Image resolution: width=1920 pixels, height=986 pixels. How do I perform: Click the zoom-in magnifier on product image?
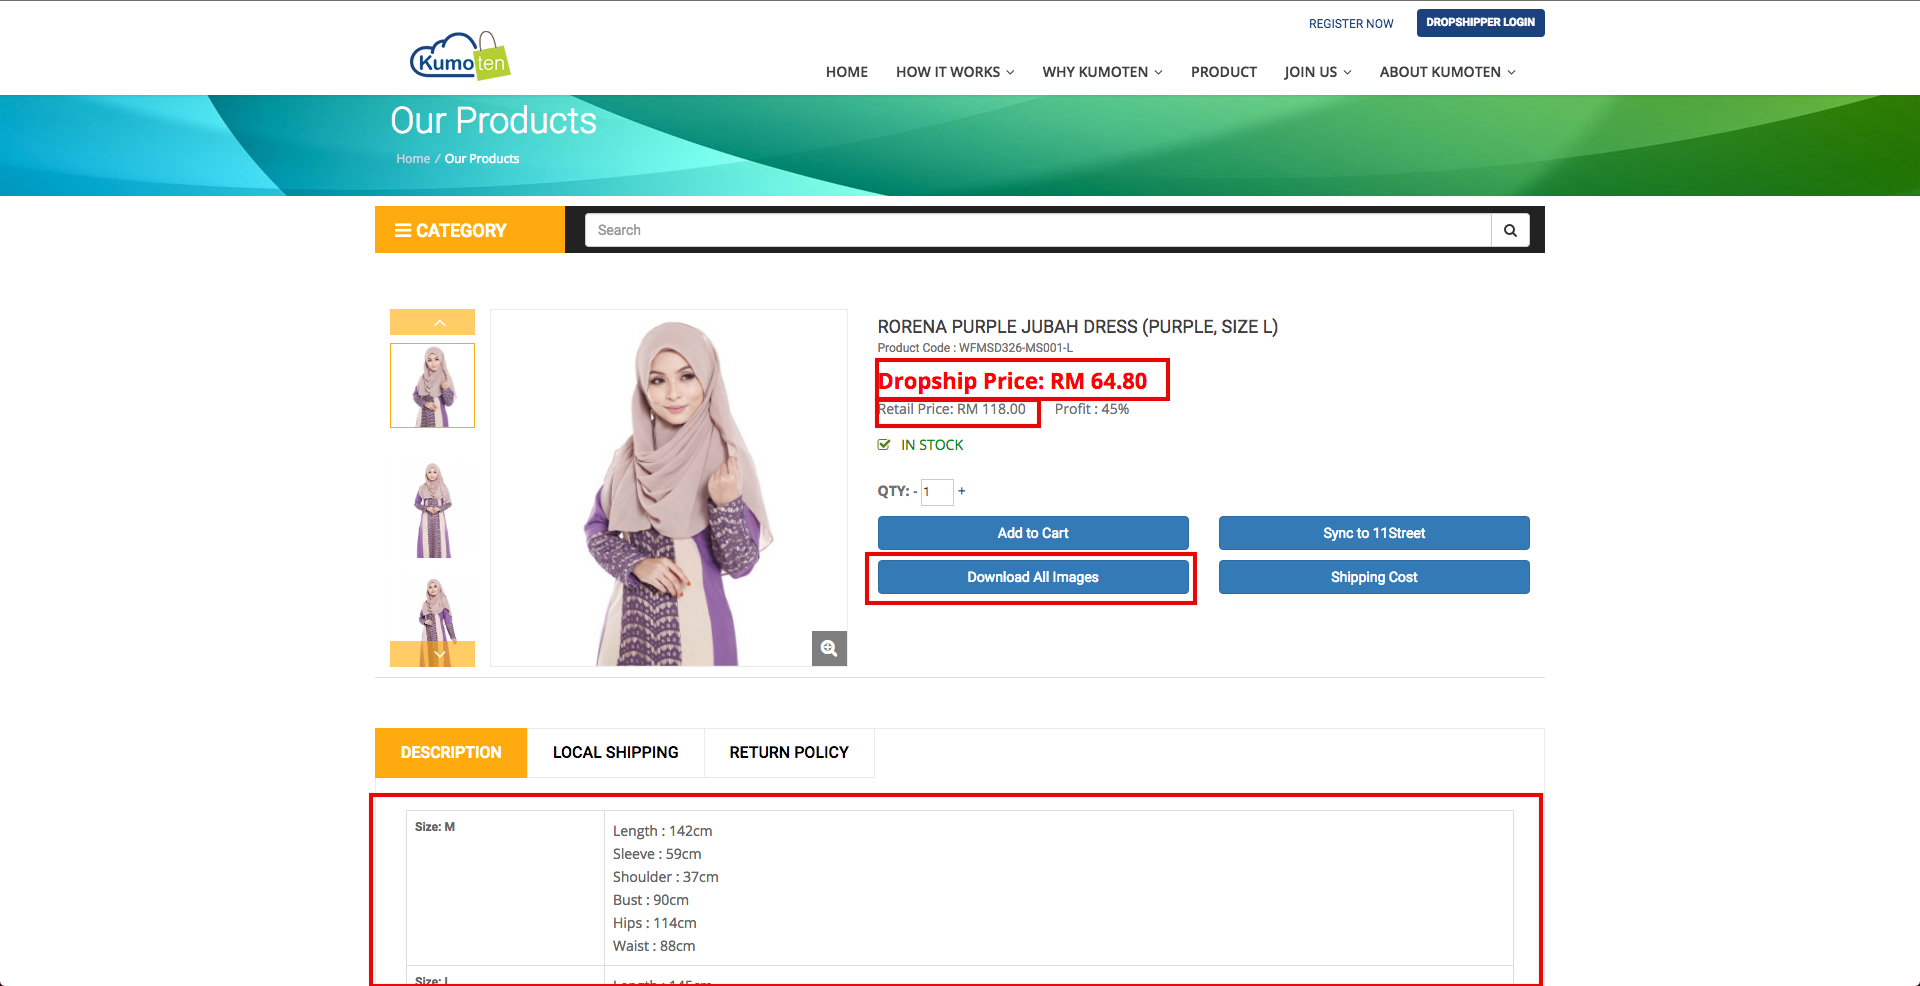point(829,648)
